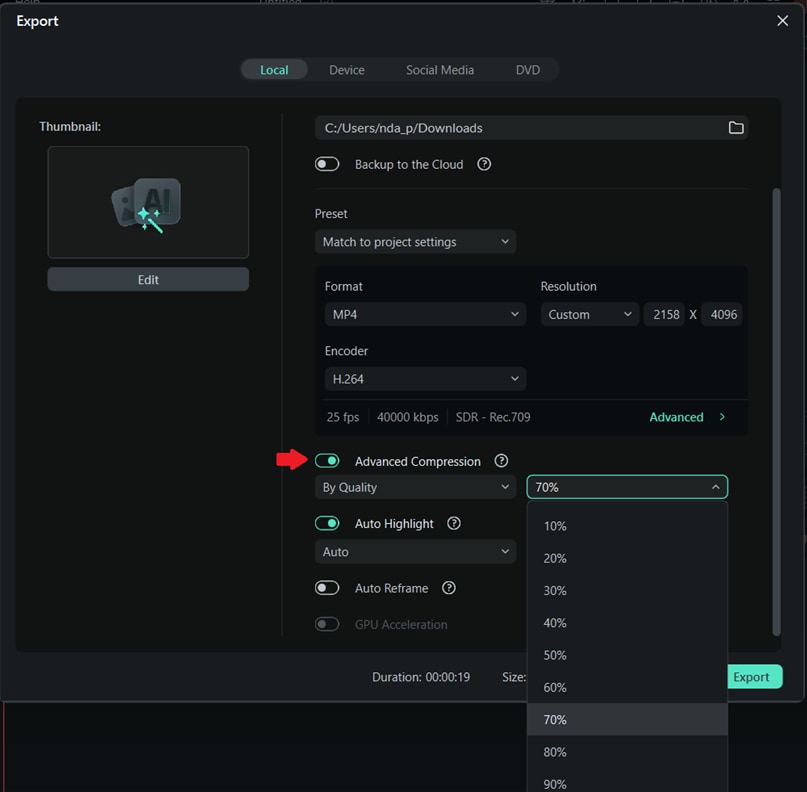This screenshot has width=807, height=792.
Task: Open the Encoder dropdown showing H.264
Action: coord(425,379)
